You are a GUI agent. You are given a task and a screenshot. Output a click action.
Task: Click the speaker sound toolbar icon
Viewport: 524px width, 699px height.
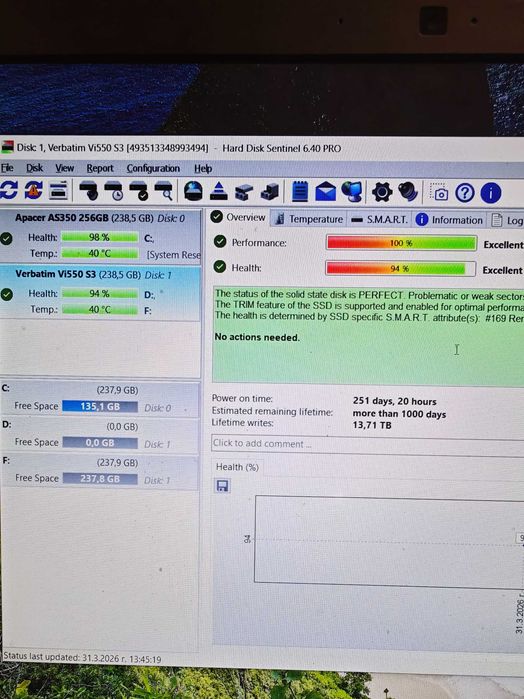click(x=408, y=192)
